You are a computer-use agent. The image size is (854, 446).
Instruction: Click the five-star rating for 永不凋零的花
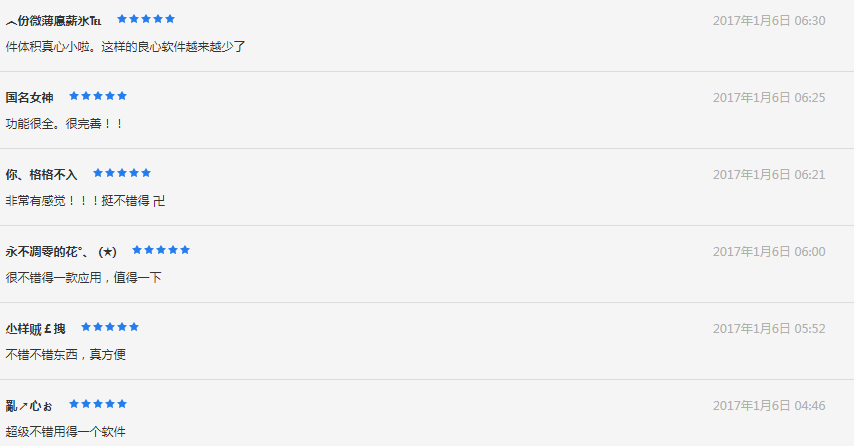161,250
